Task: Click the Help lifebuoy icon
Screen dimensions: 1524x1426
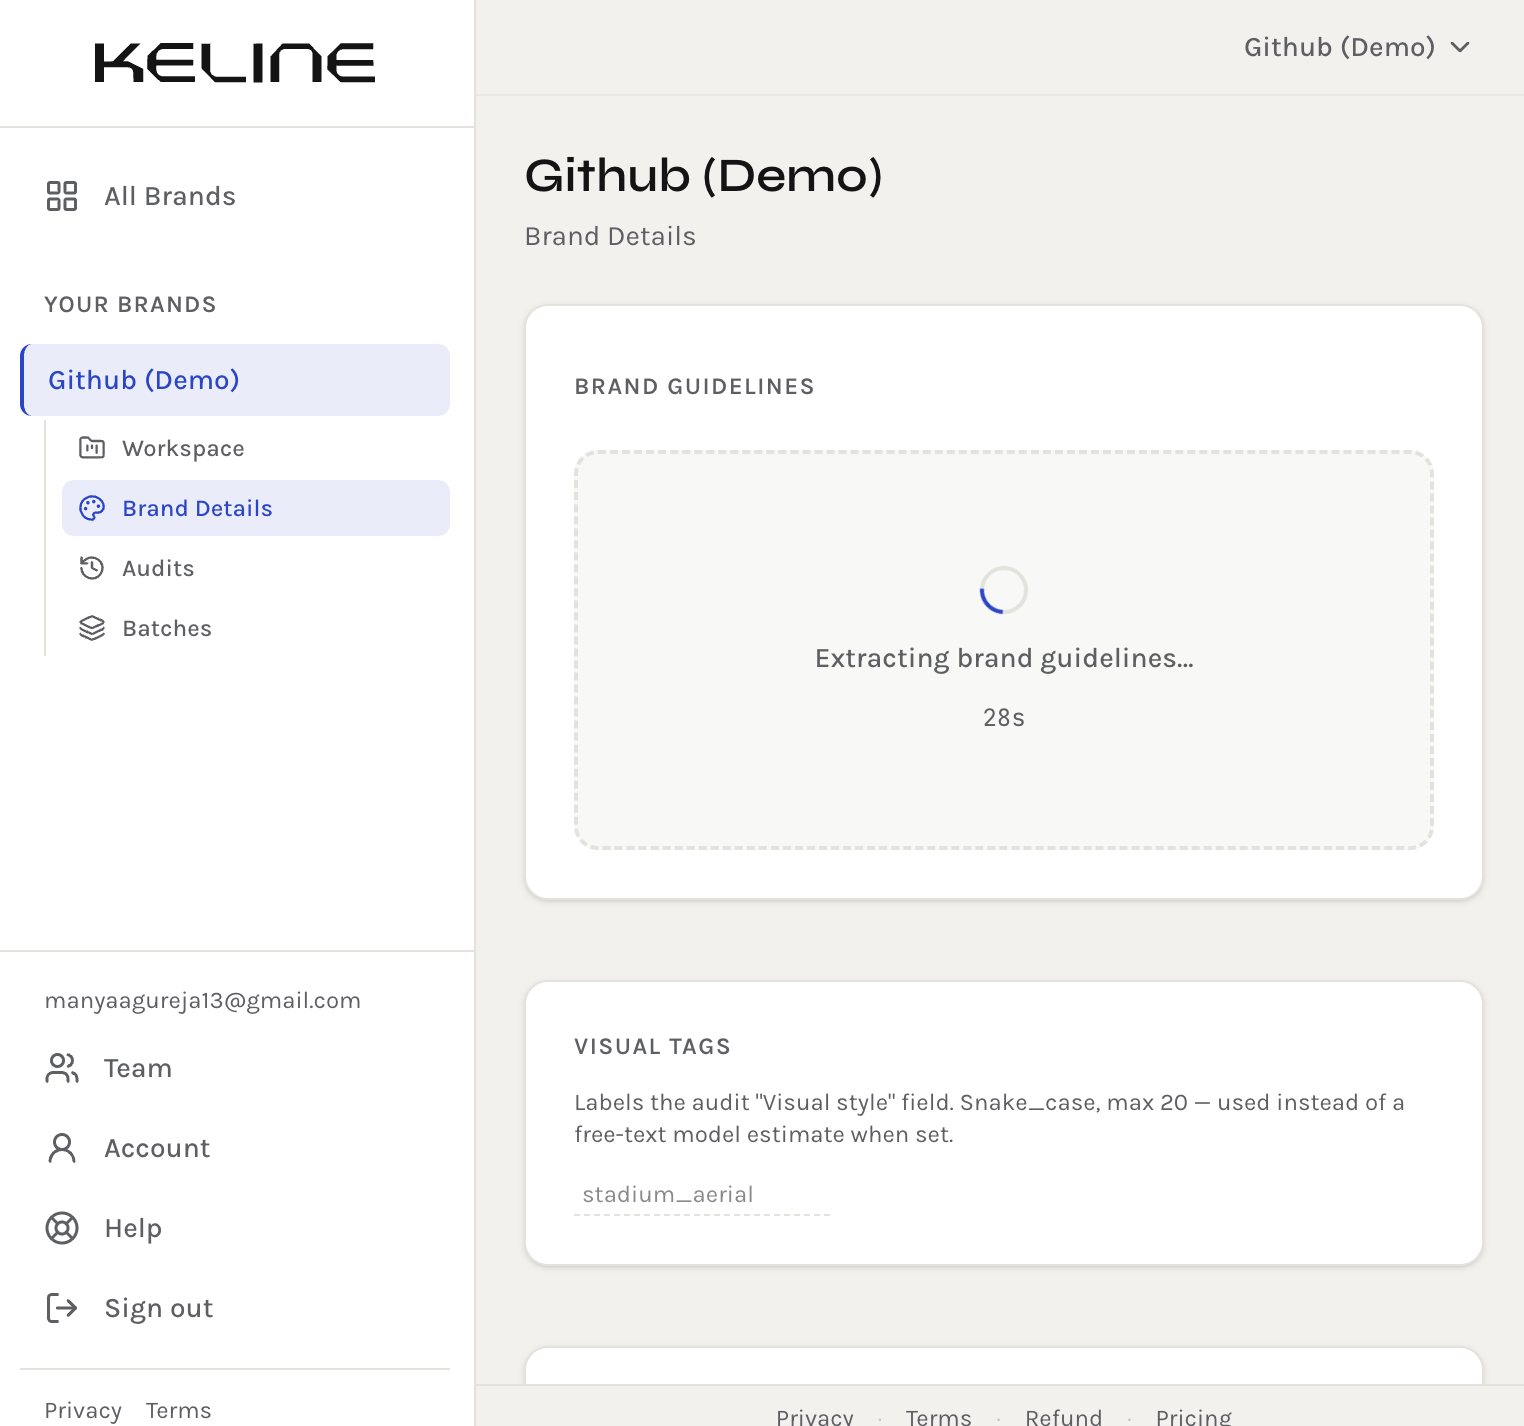Action: click(x=62, y=1228)
